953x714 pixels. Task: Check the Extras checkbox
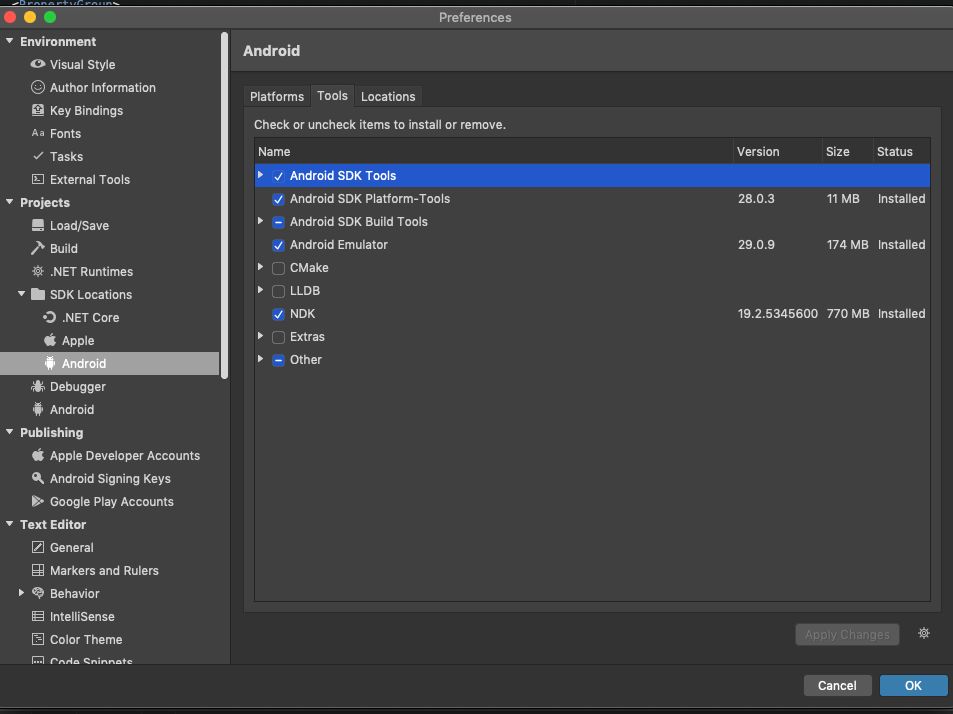[278, 337]
